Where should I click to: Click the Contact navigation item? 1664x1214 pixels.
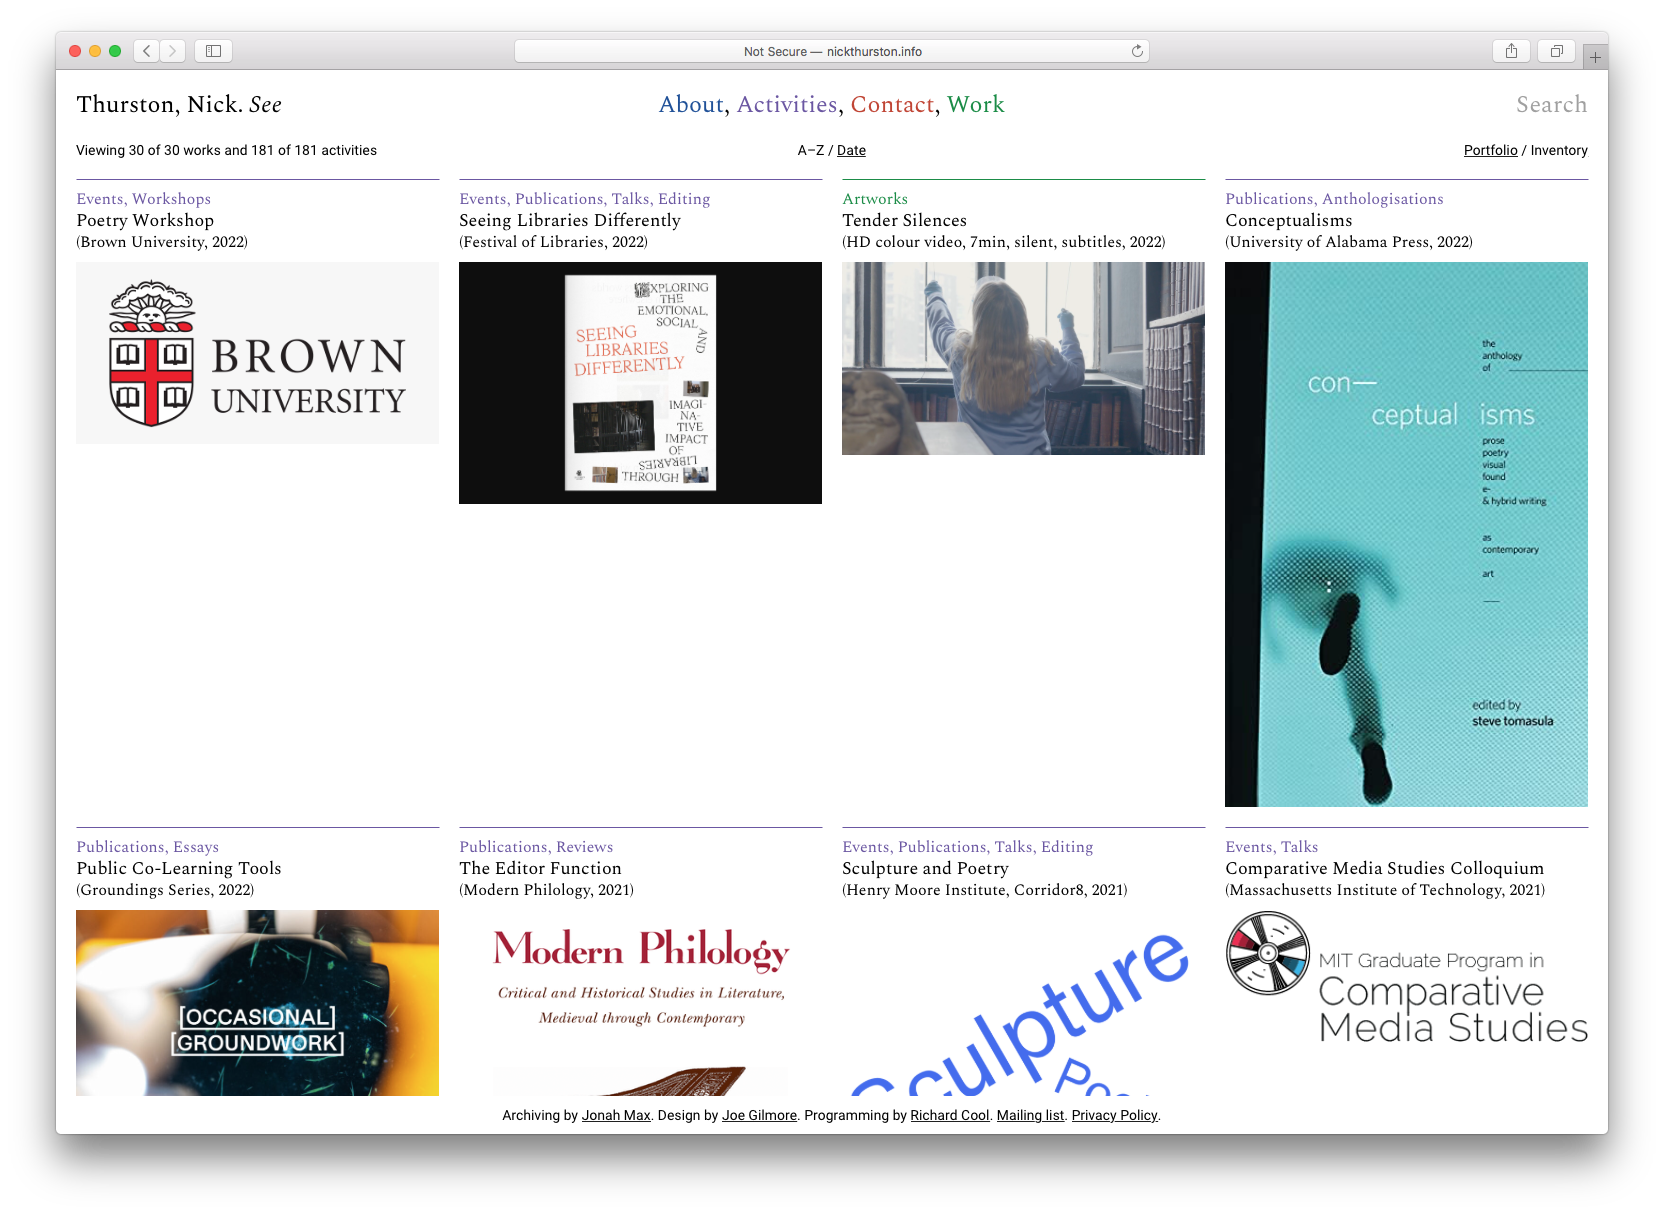[x=893, y=104]
